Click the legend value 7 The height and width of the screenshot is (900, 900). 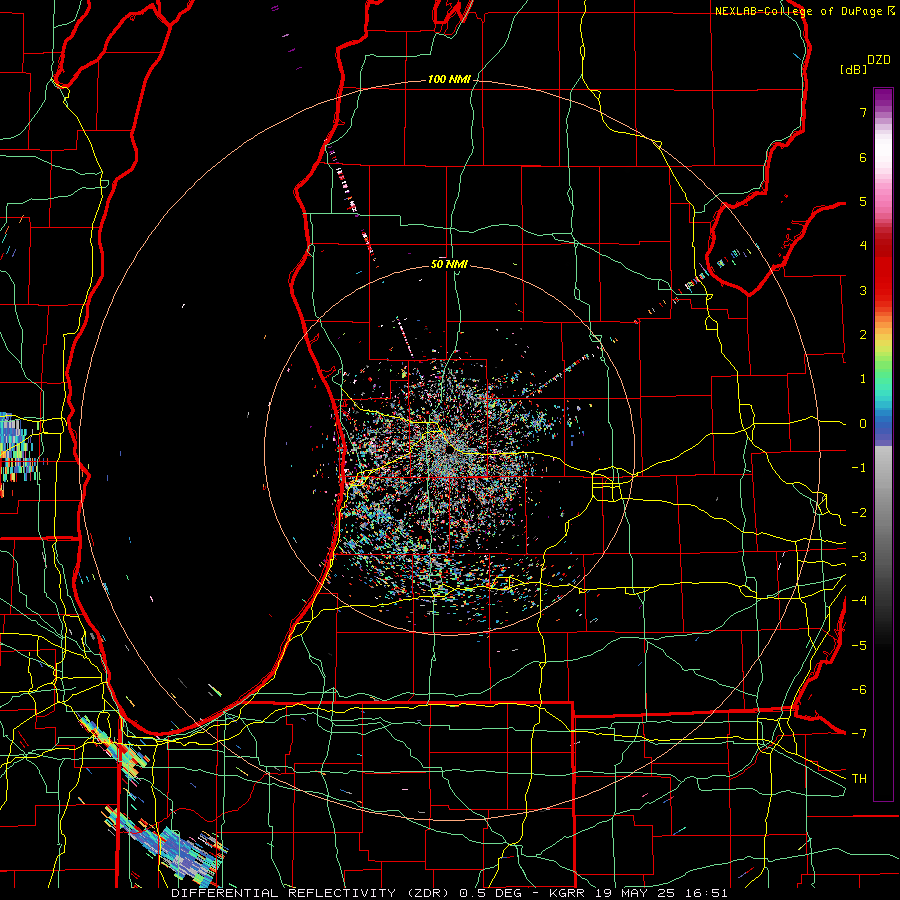(x=863, y=113)
